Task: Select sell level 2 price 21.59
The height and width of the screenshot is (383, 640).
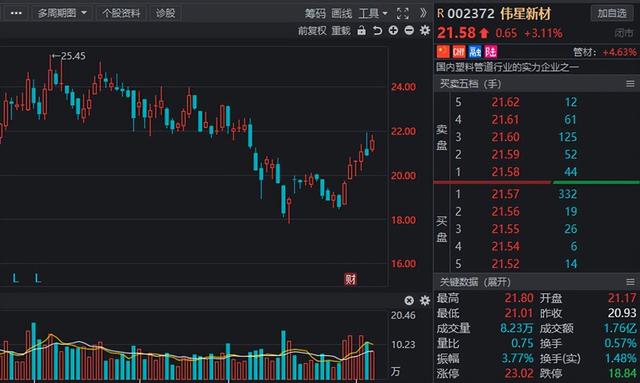Action: coord(505,154)
